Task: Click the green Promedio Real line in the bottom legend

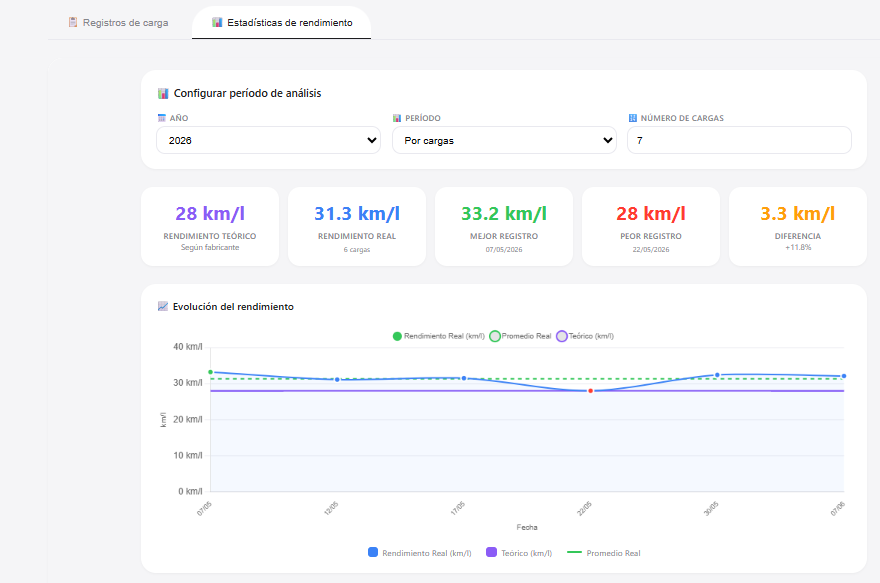Action: pos(574,552)
